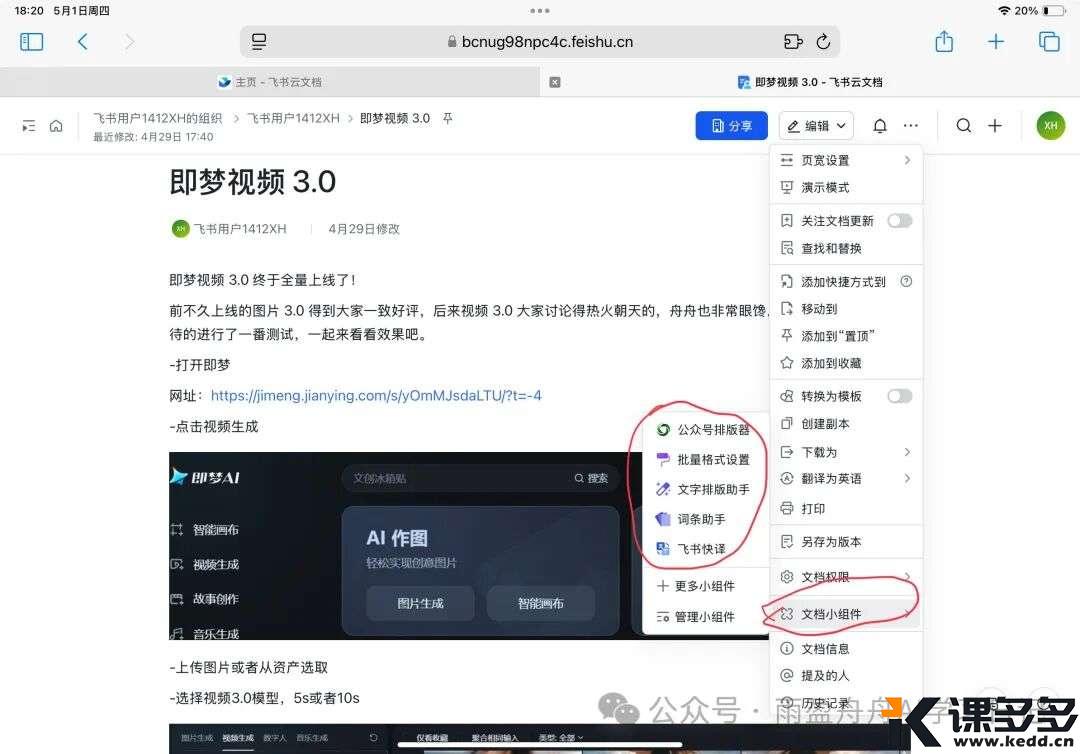Expand the 编辑 mode dropdown
This screenshot has width=1080, height=754.
tap(816, 126)
